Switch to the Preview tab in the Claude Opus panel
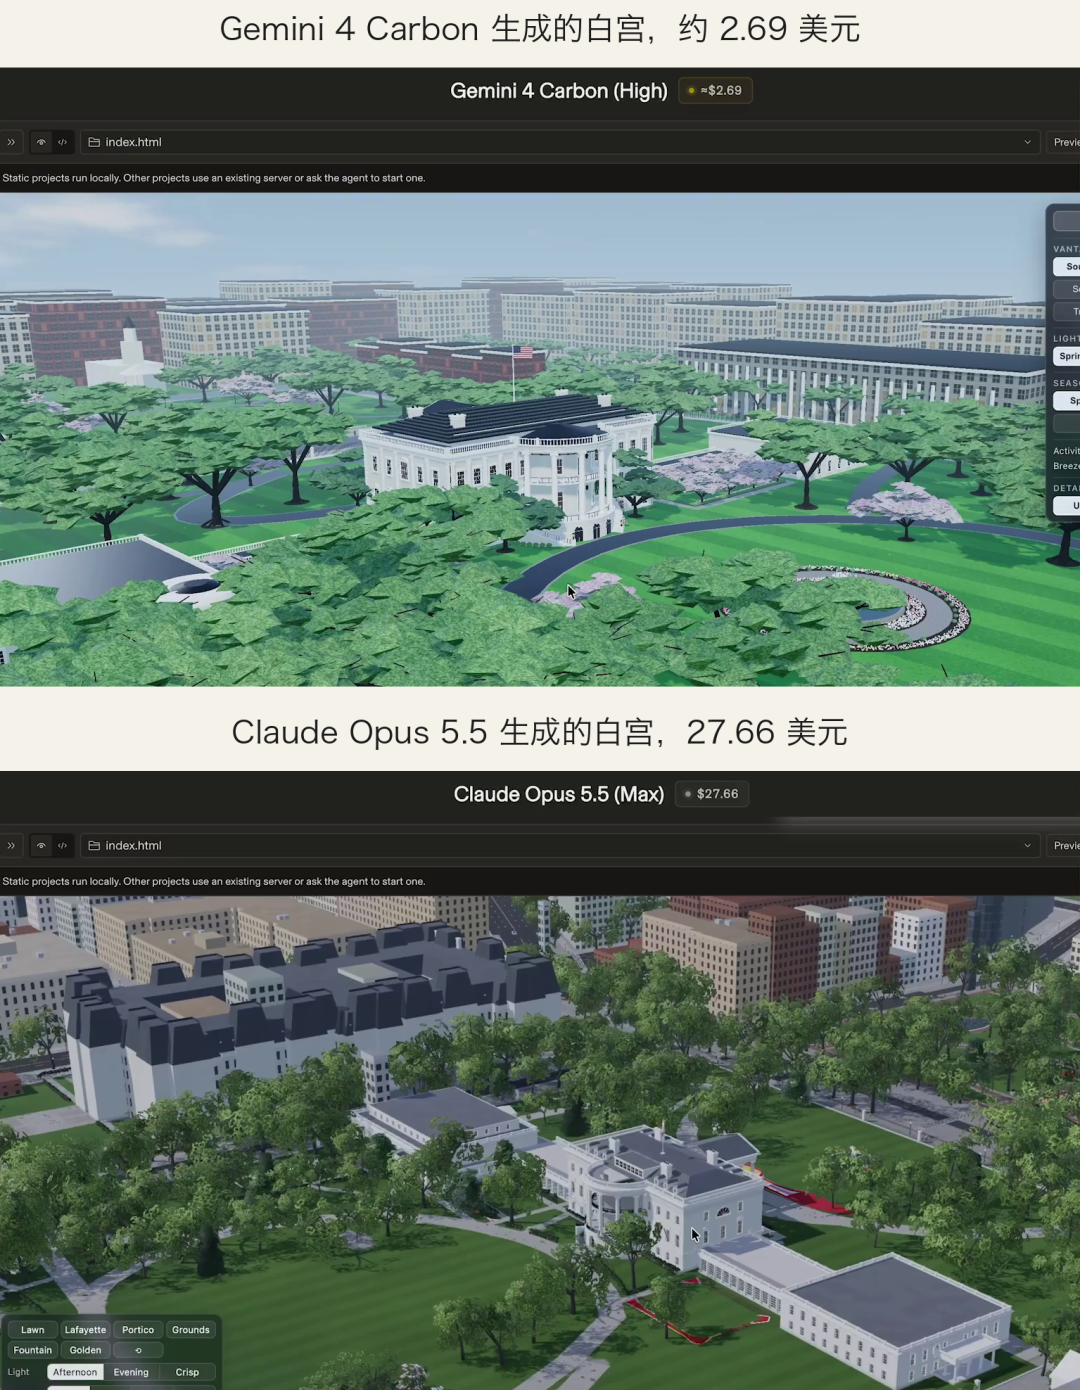The width and height of the screenshot is (1080, 1390). 1064,846
